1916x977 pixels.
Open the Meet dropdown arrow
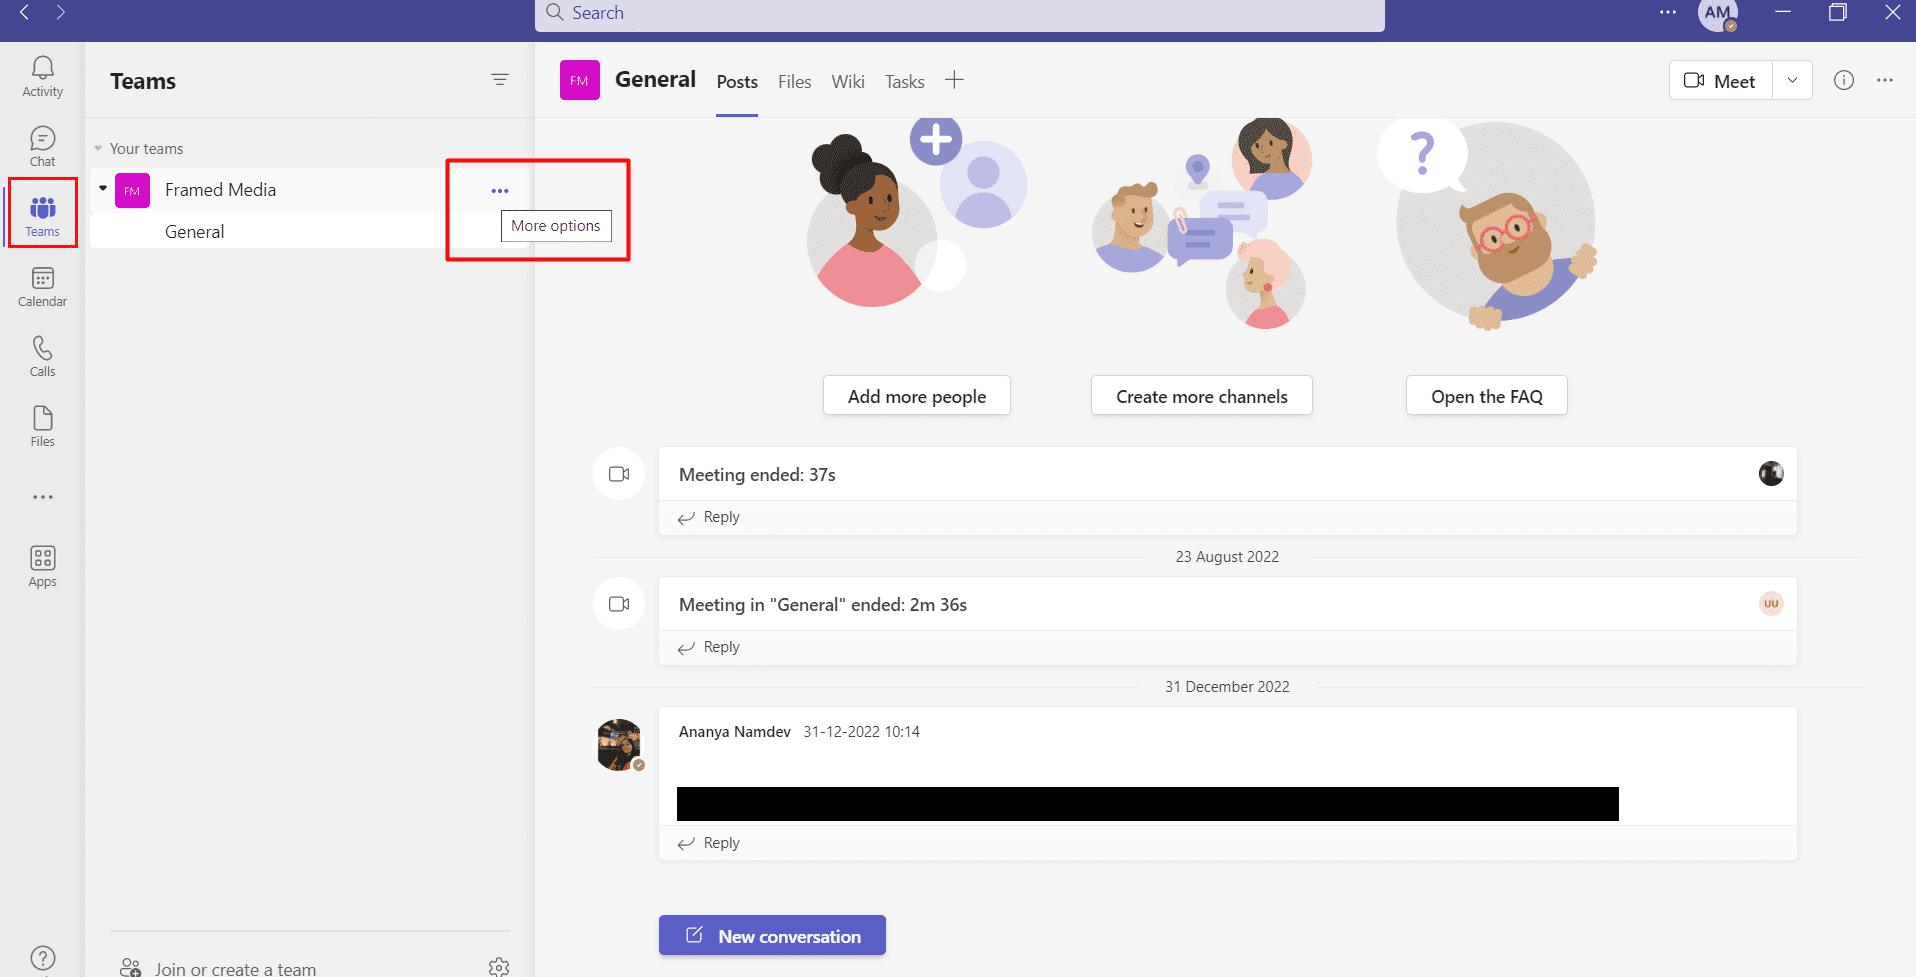click(x=1792, y=81)
